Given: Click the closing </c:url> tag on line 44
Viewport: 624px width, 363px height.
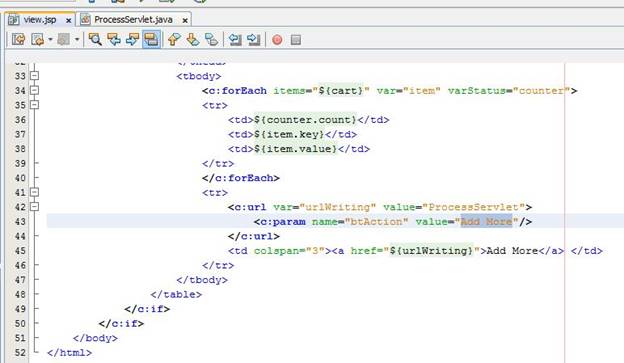Looking at the screenshot, I should pos(254,236).
